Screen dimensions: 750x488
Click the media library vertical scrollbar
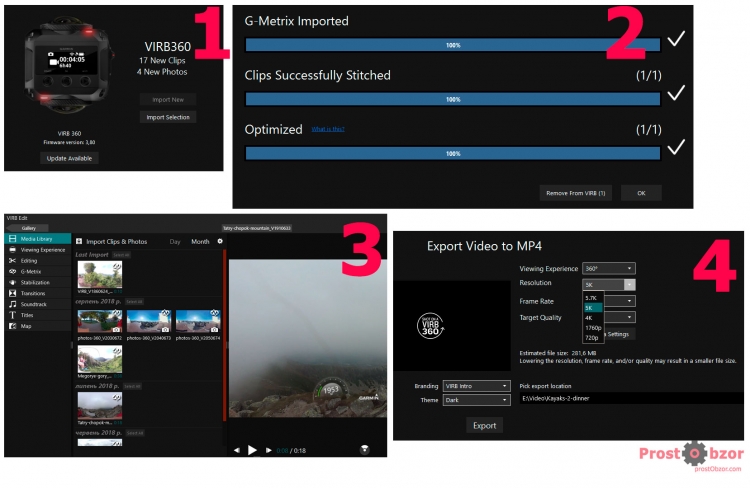[224, 335]
